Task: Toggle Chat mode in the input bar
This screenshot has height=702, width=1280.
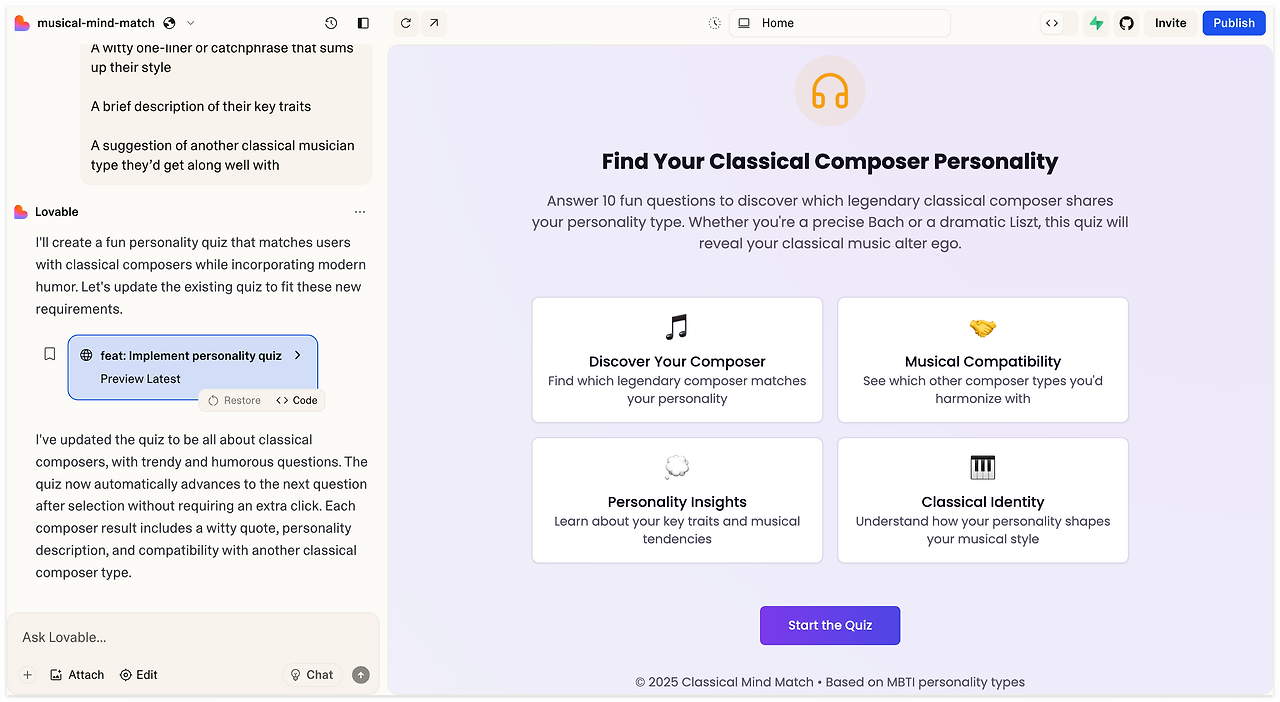Action: pyautogui.click(x=312, y=675)
